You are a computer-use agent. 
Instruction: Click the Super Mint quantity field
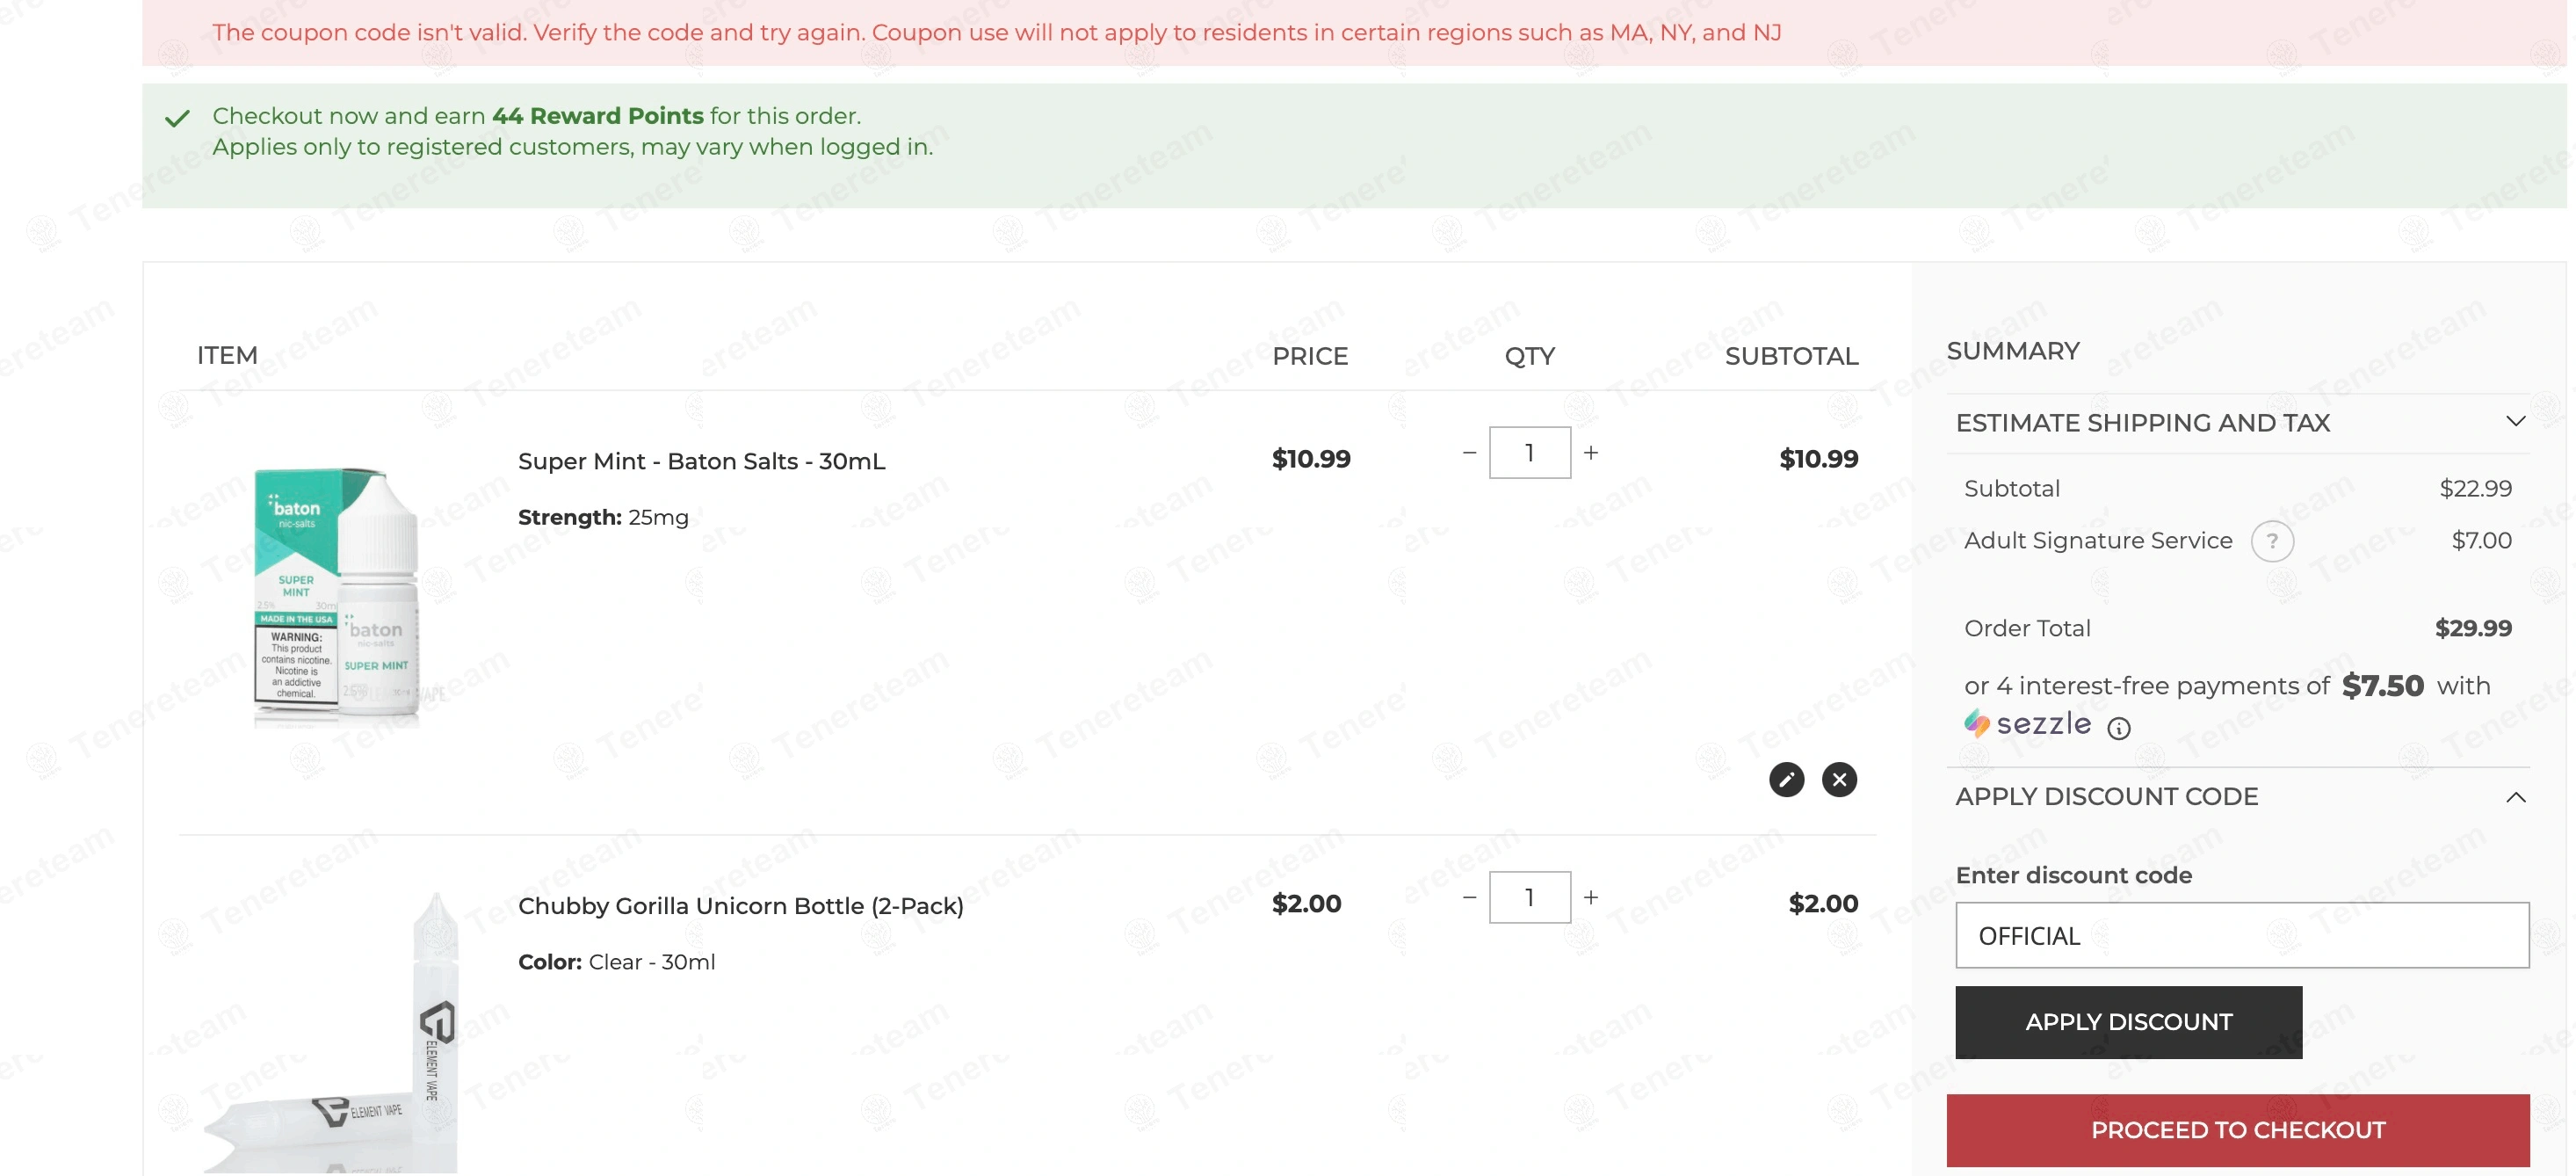coord(1529,452)
